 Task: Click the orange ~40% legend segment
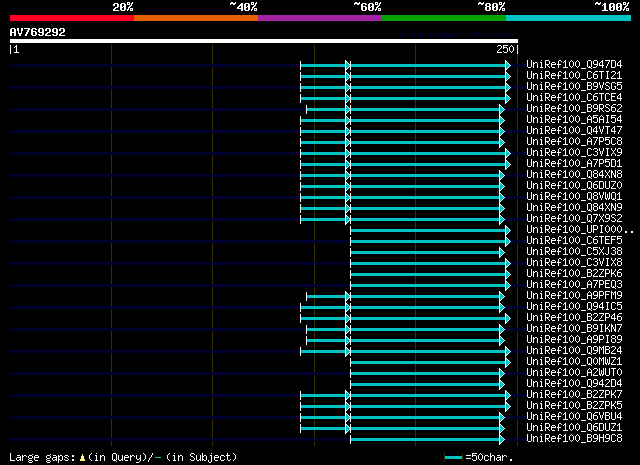(196, 18)
